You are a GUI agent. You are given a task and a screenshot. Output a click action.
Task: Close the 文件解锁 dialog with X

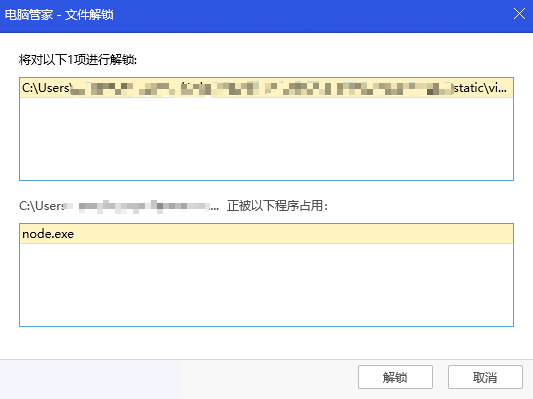pos(519,14)
